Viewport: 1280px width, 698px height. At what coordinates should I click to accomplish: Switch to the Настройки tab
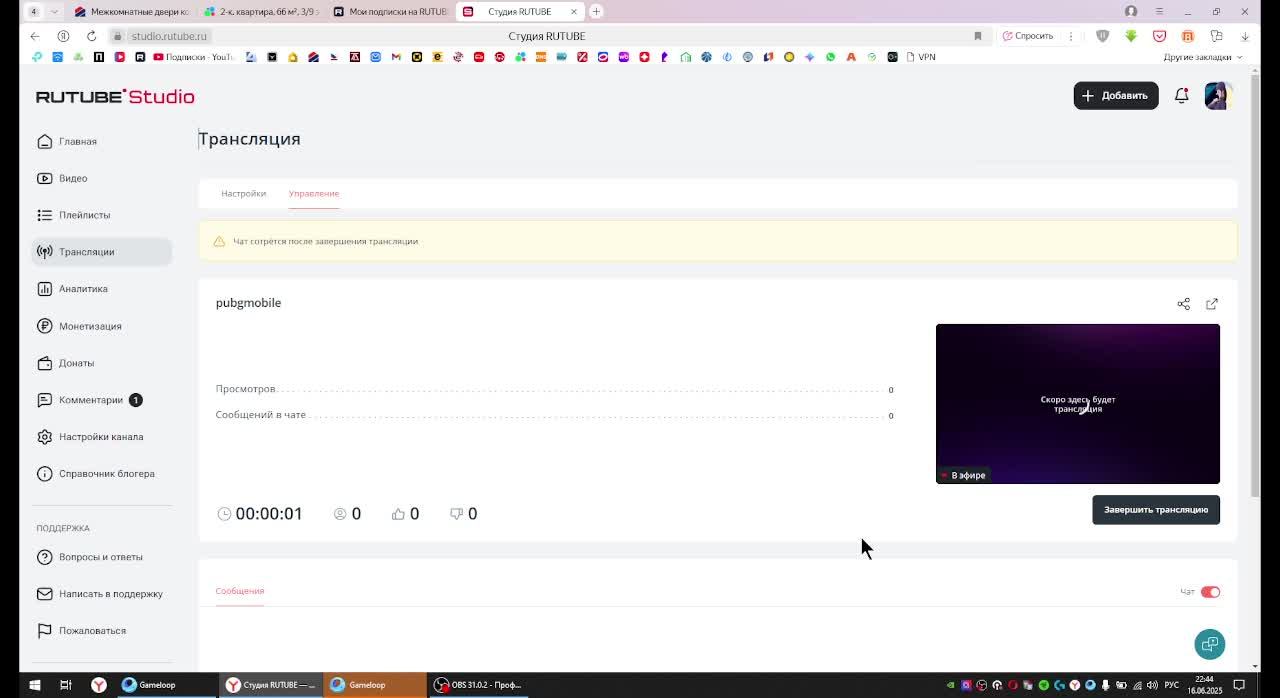243,193
